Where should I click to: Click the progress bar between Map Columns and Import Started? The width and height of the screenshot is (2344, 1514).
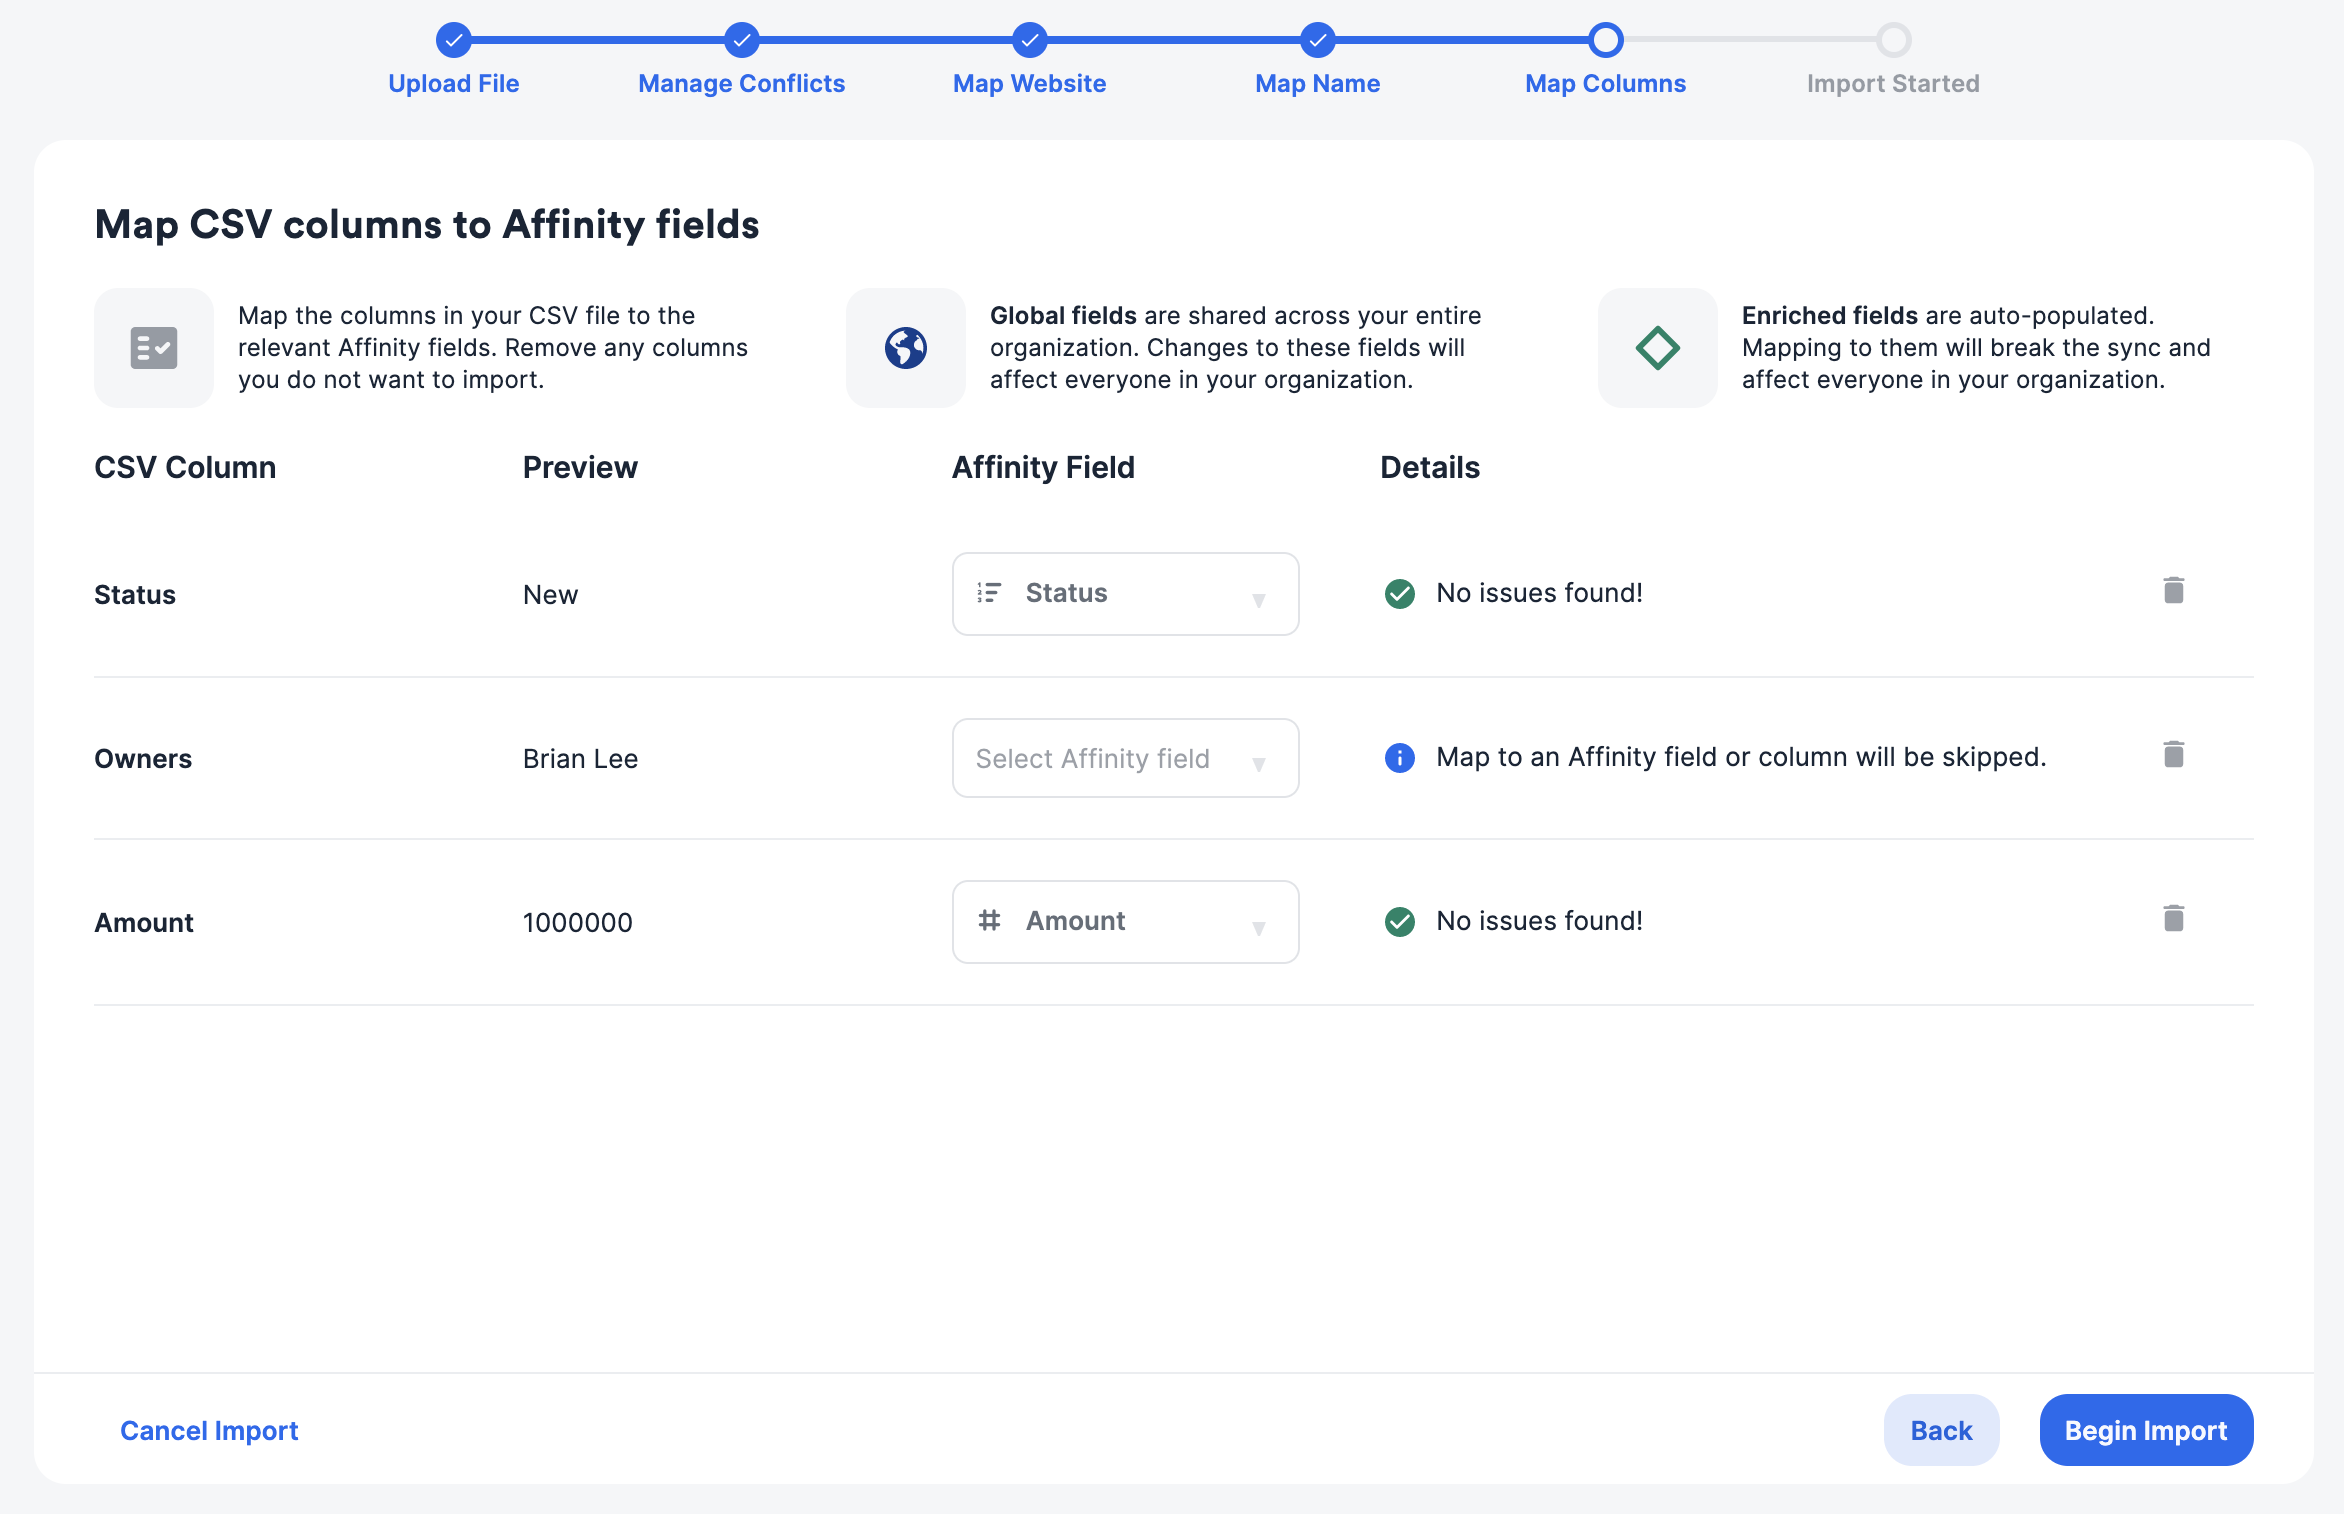pos(1750,41)
